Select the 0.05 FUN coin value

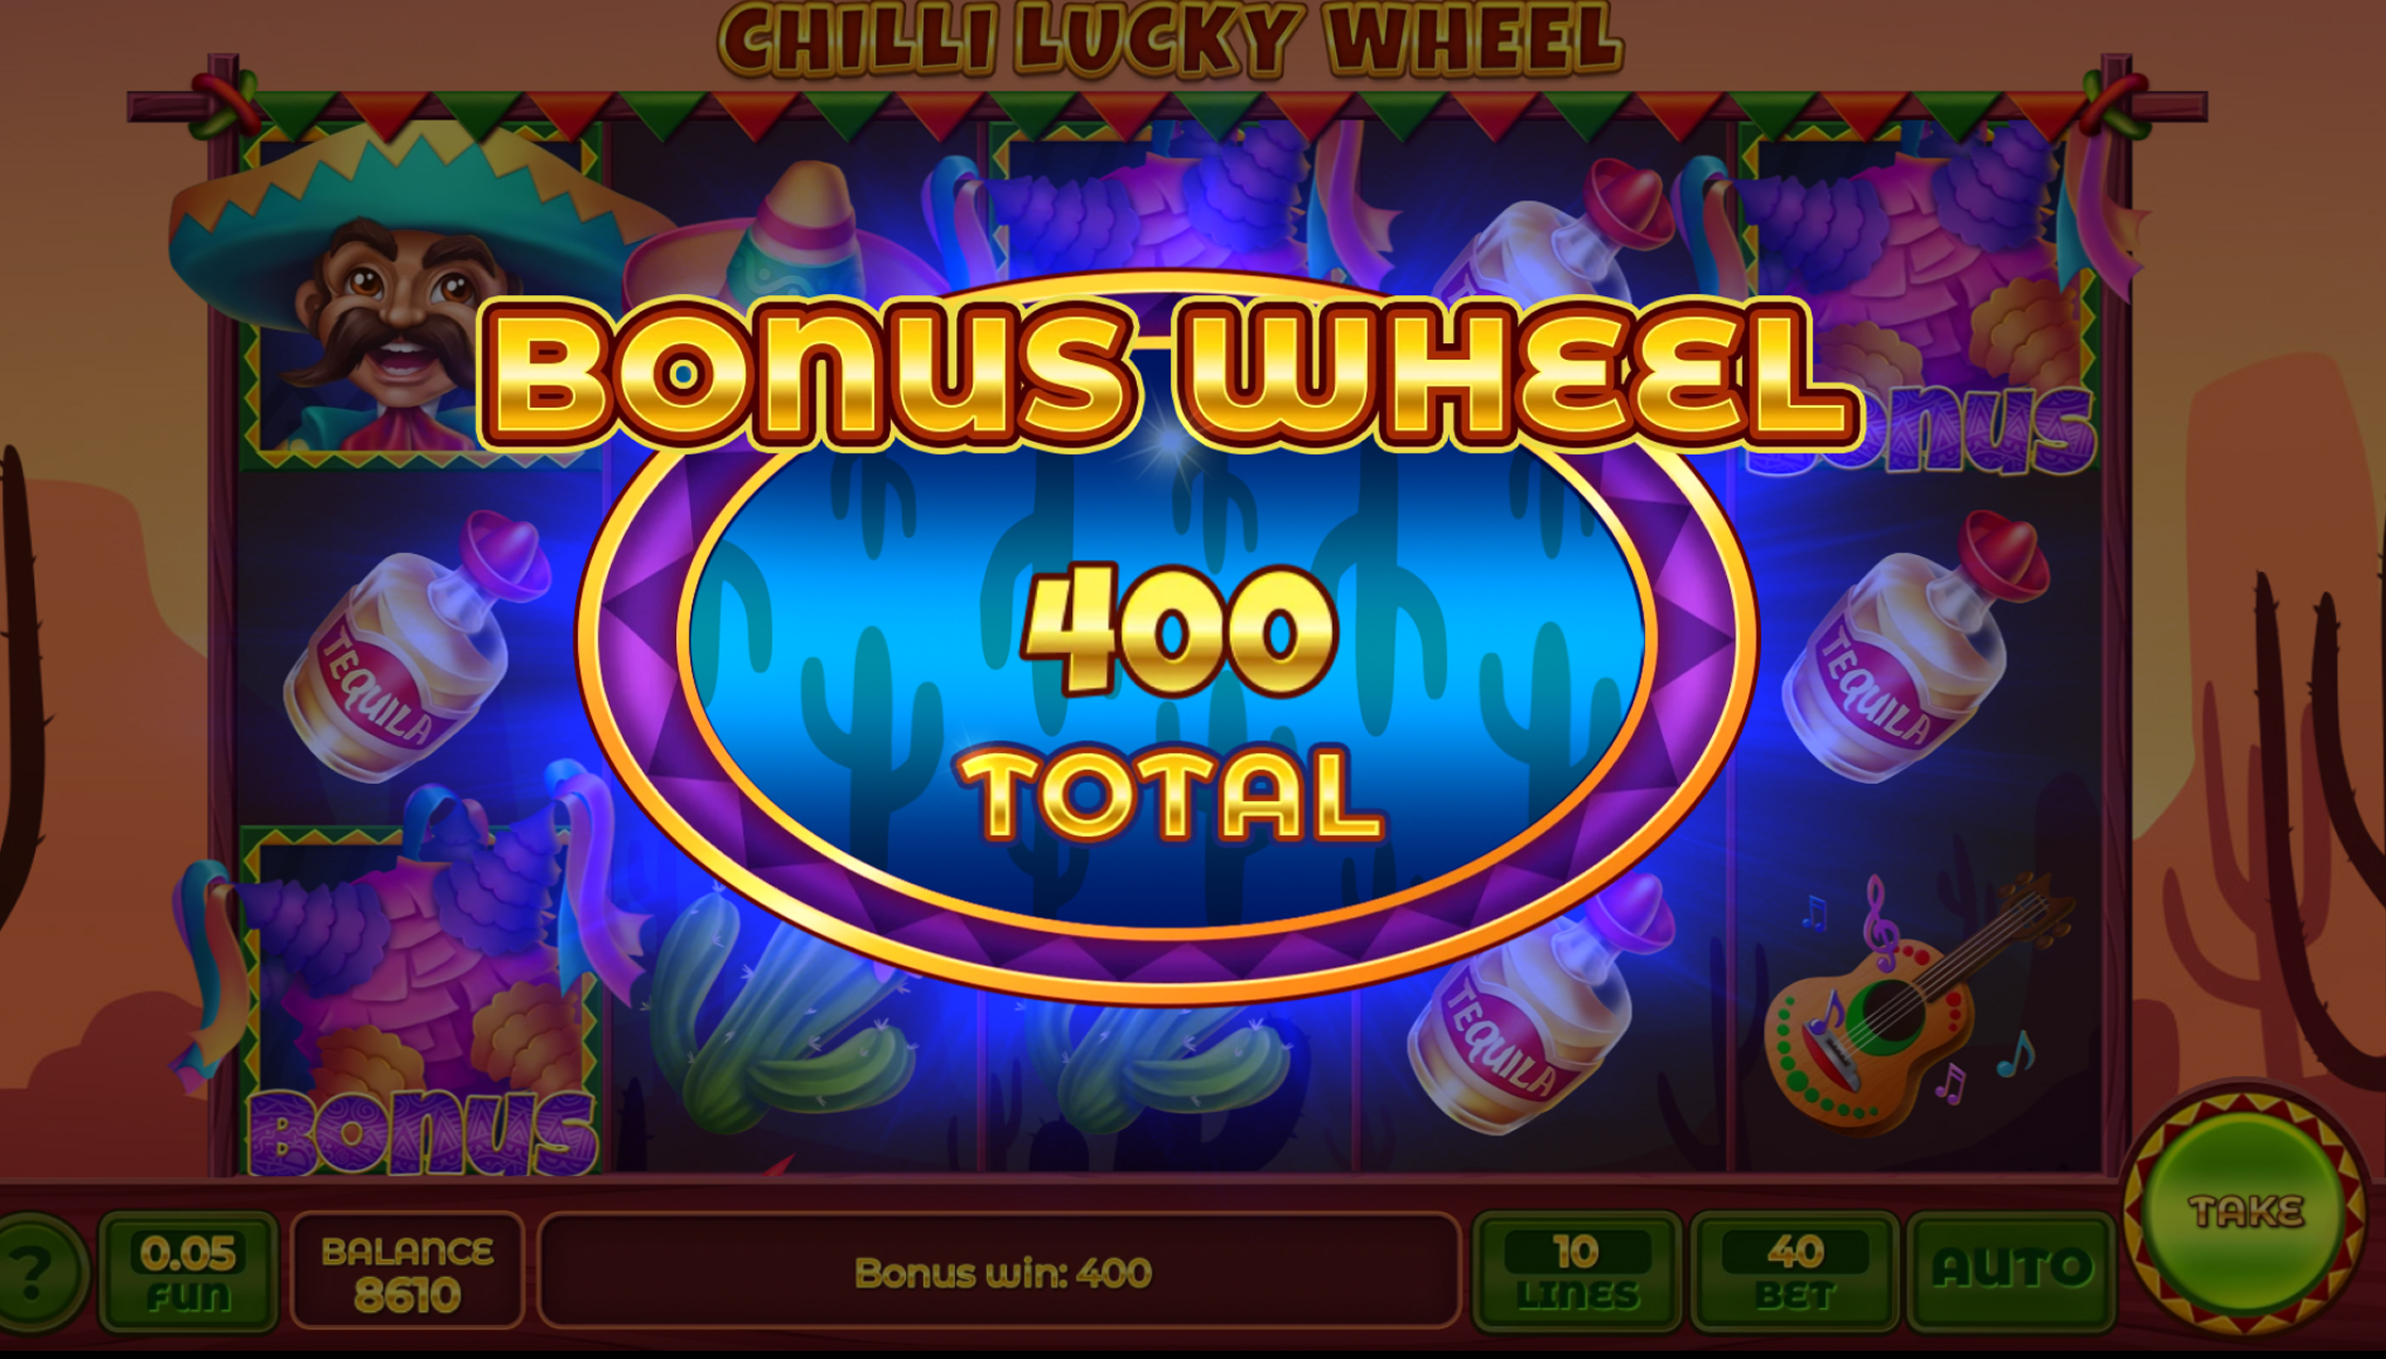tap(188, 1271)
